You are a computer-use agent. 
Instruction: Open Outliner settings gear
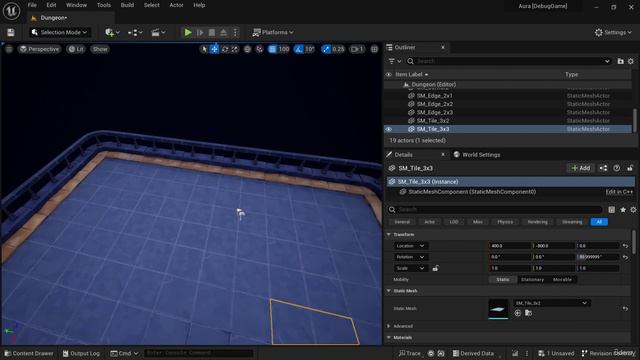click(631, 61)
